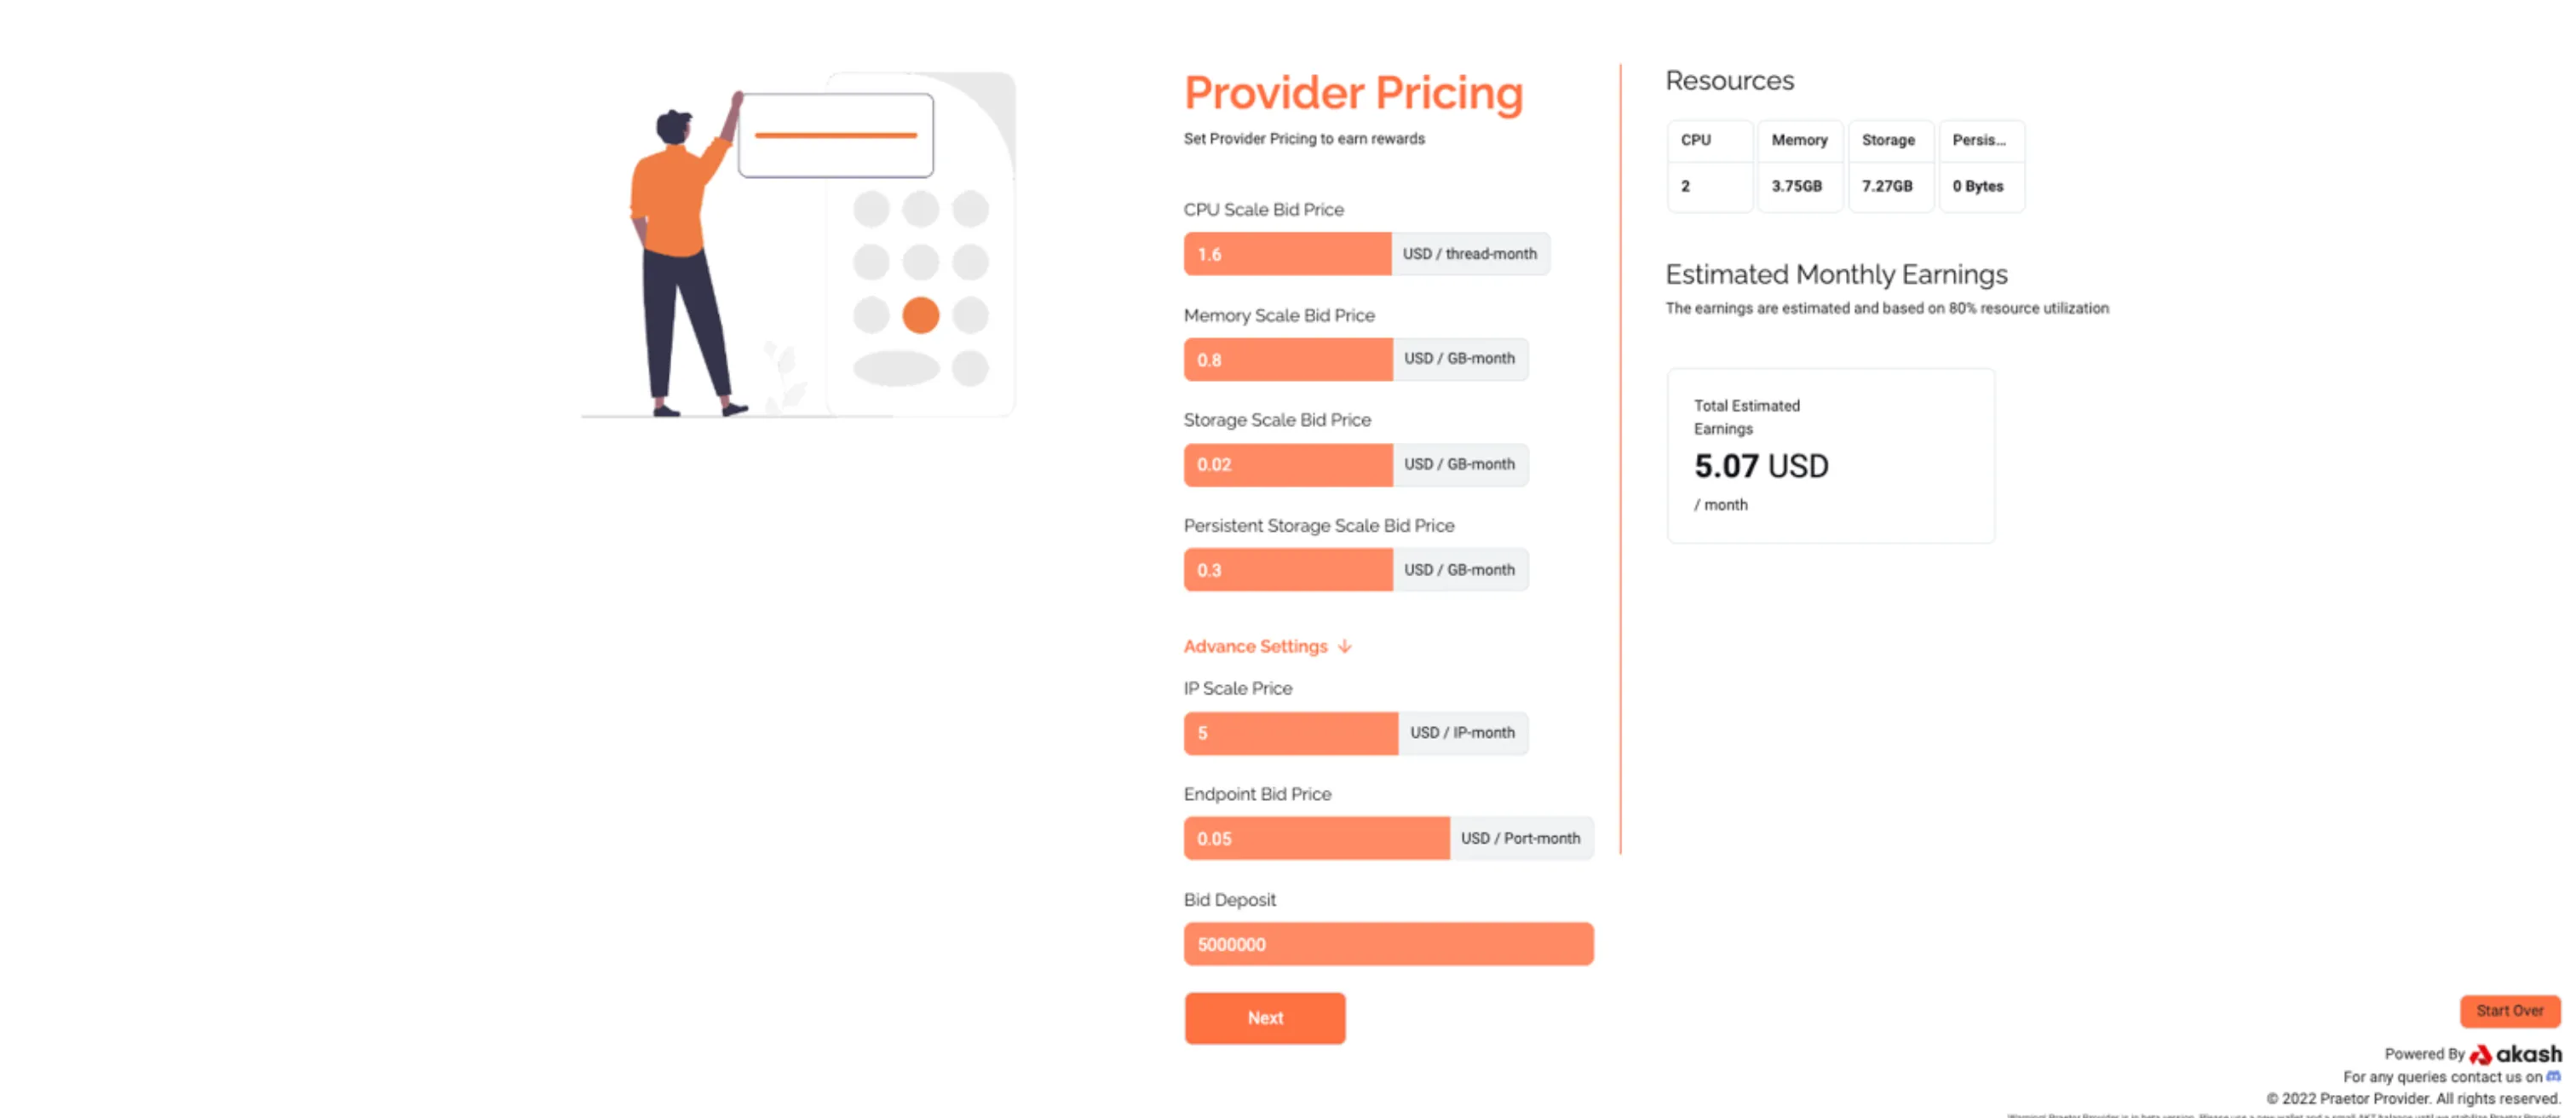Click the Storage resource card
This screenshot has height=1118, width=2576.
[x=1889, y=166]
